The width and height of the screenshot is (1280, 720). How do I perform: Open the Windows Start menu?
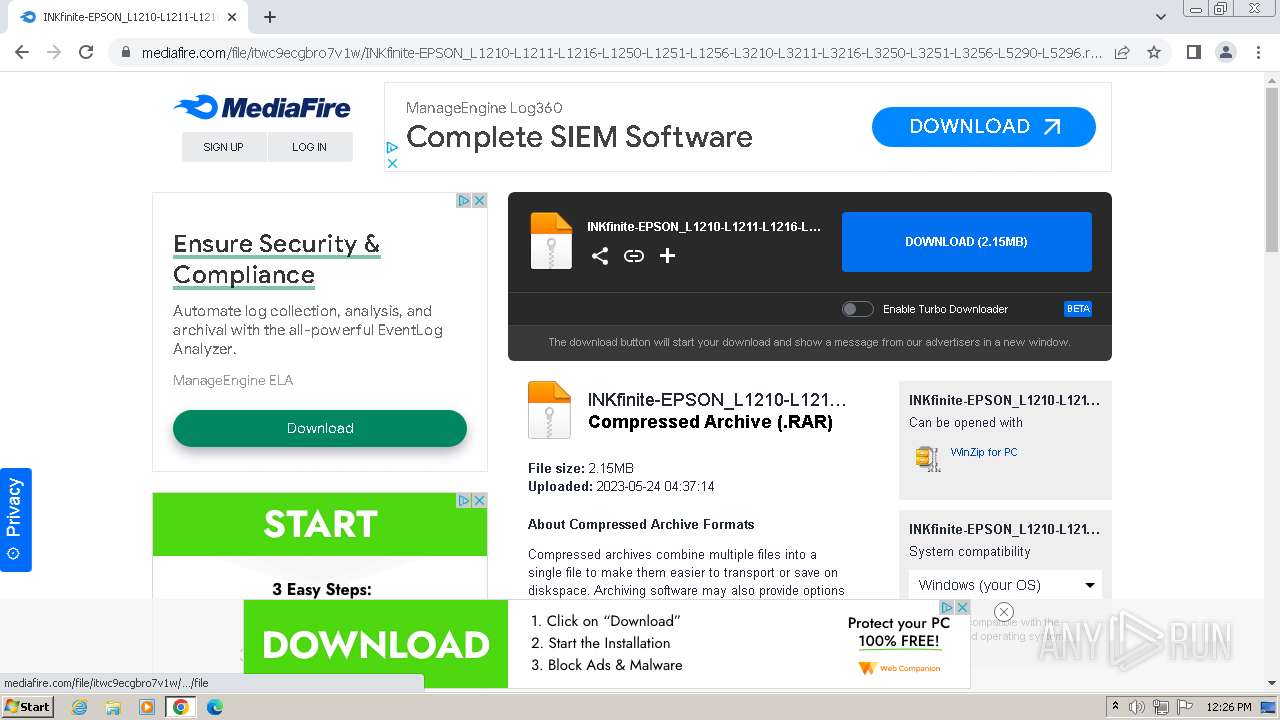(28, 706)
